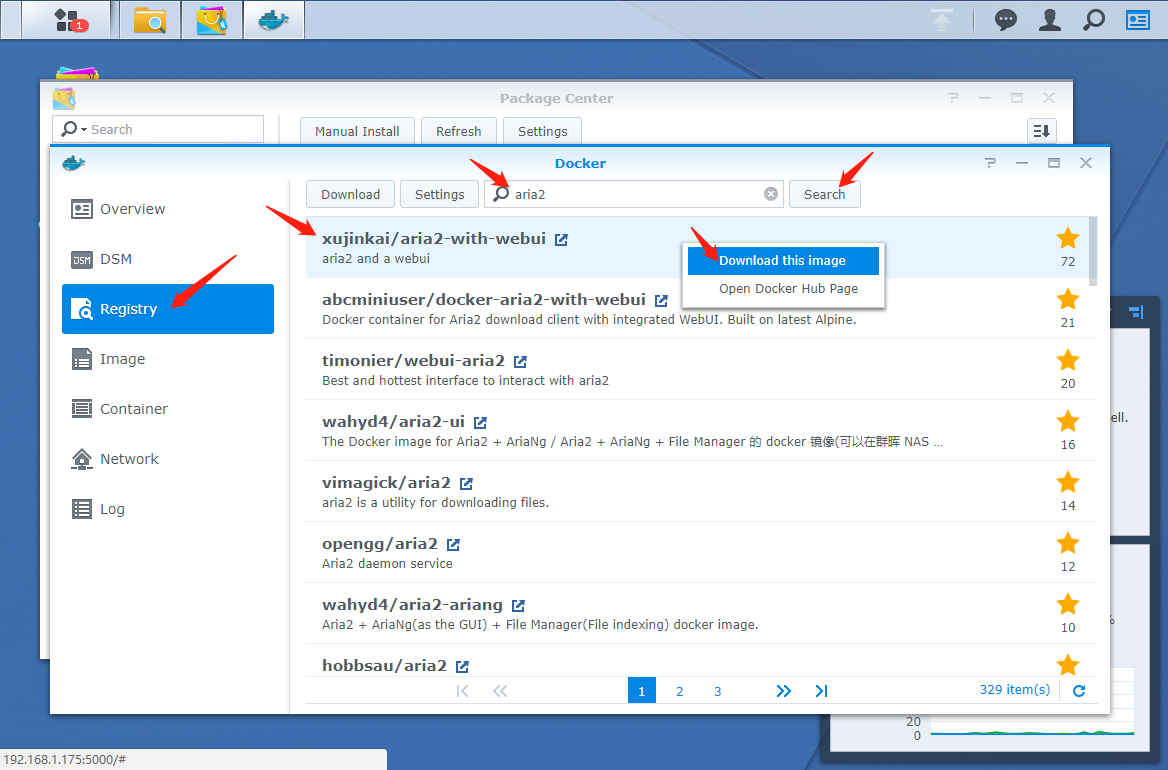Open notifications chat bubble icon

(1006, 20)
